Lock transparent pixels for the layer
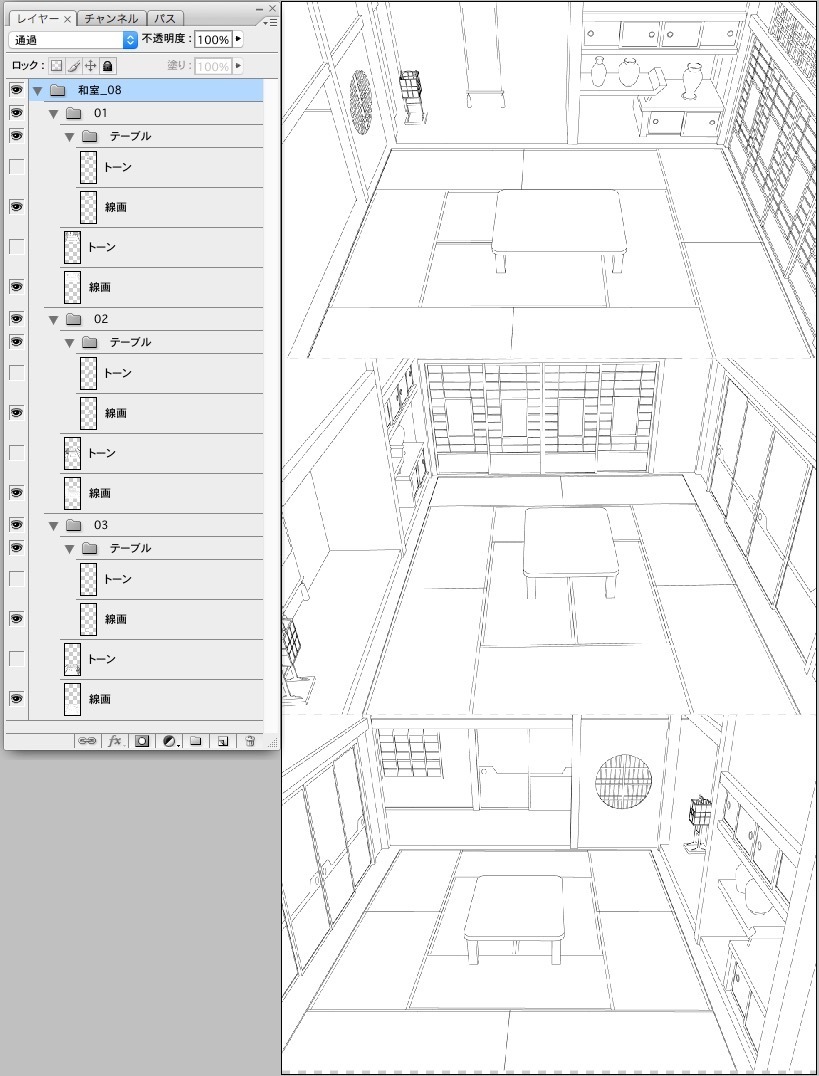Viewport: 819px width, 1076px height. click(x=58, y=65)
